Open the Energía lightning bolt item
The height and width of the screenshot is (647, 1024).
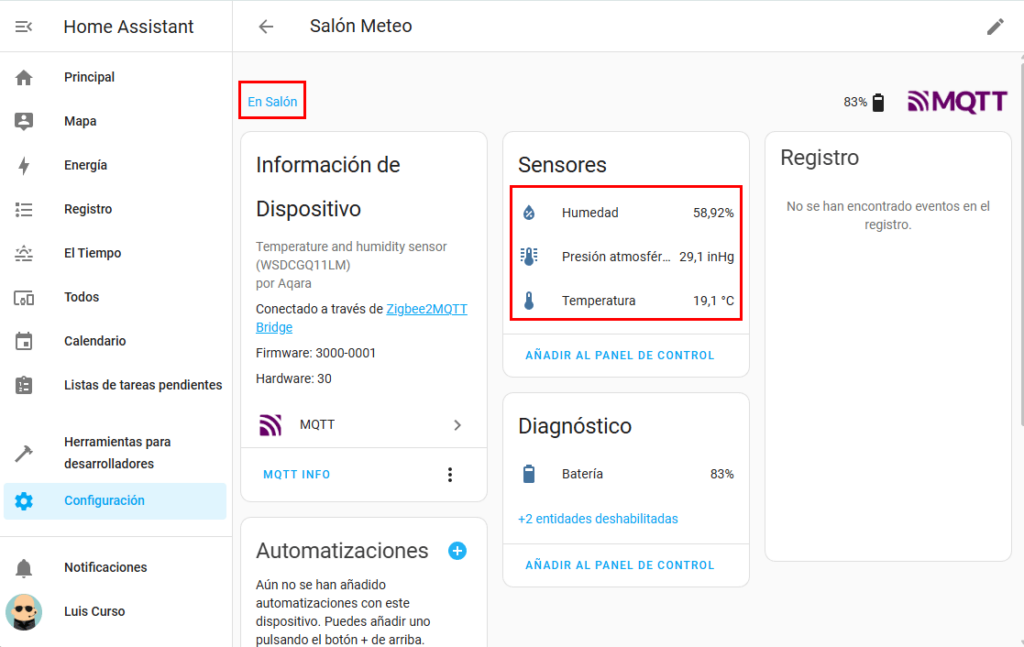(x=85, y=165)
